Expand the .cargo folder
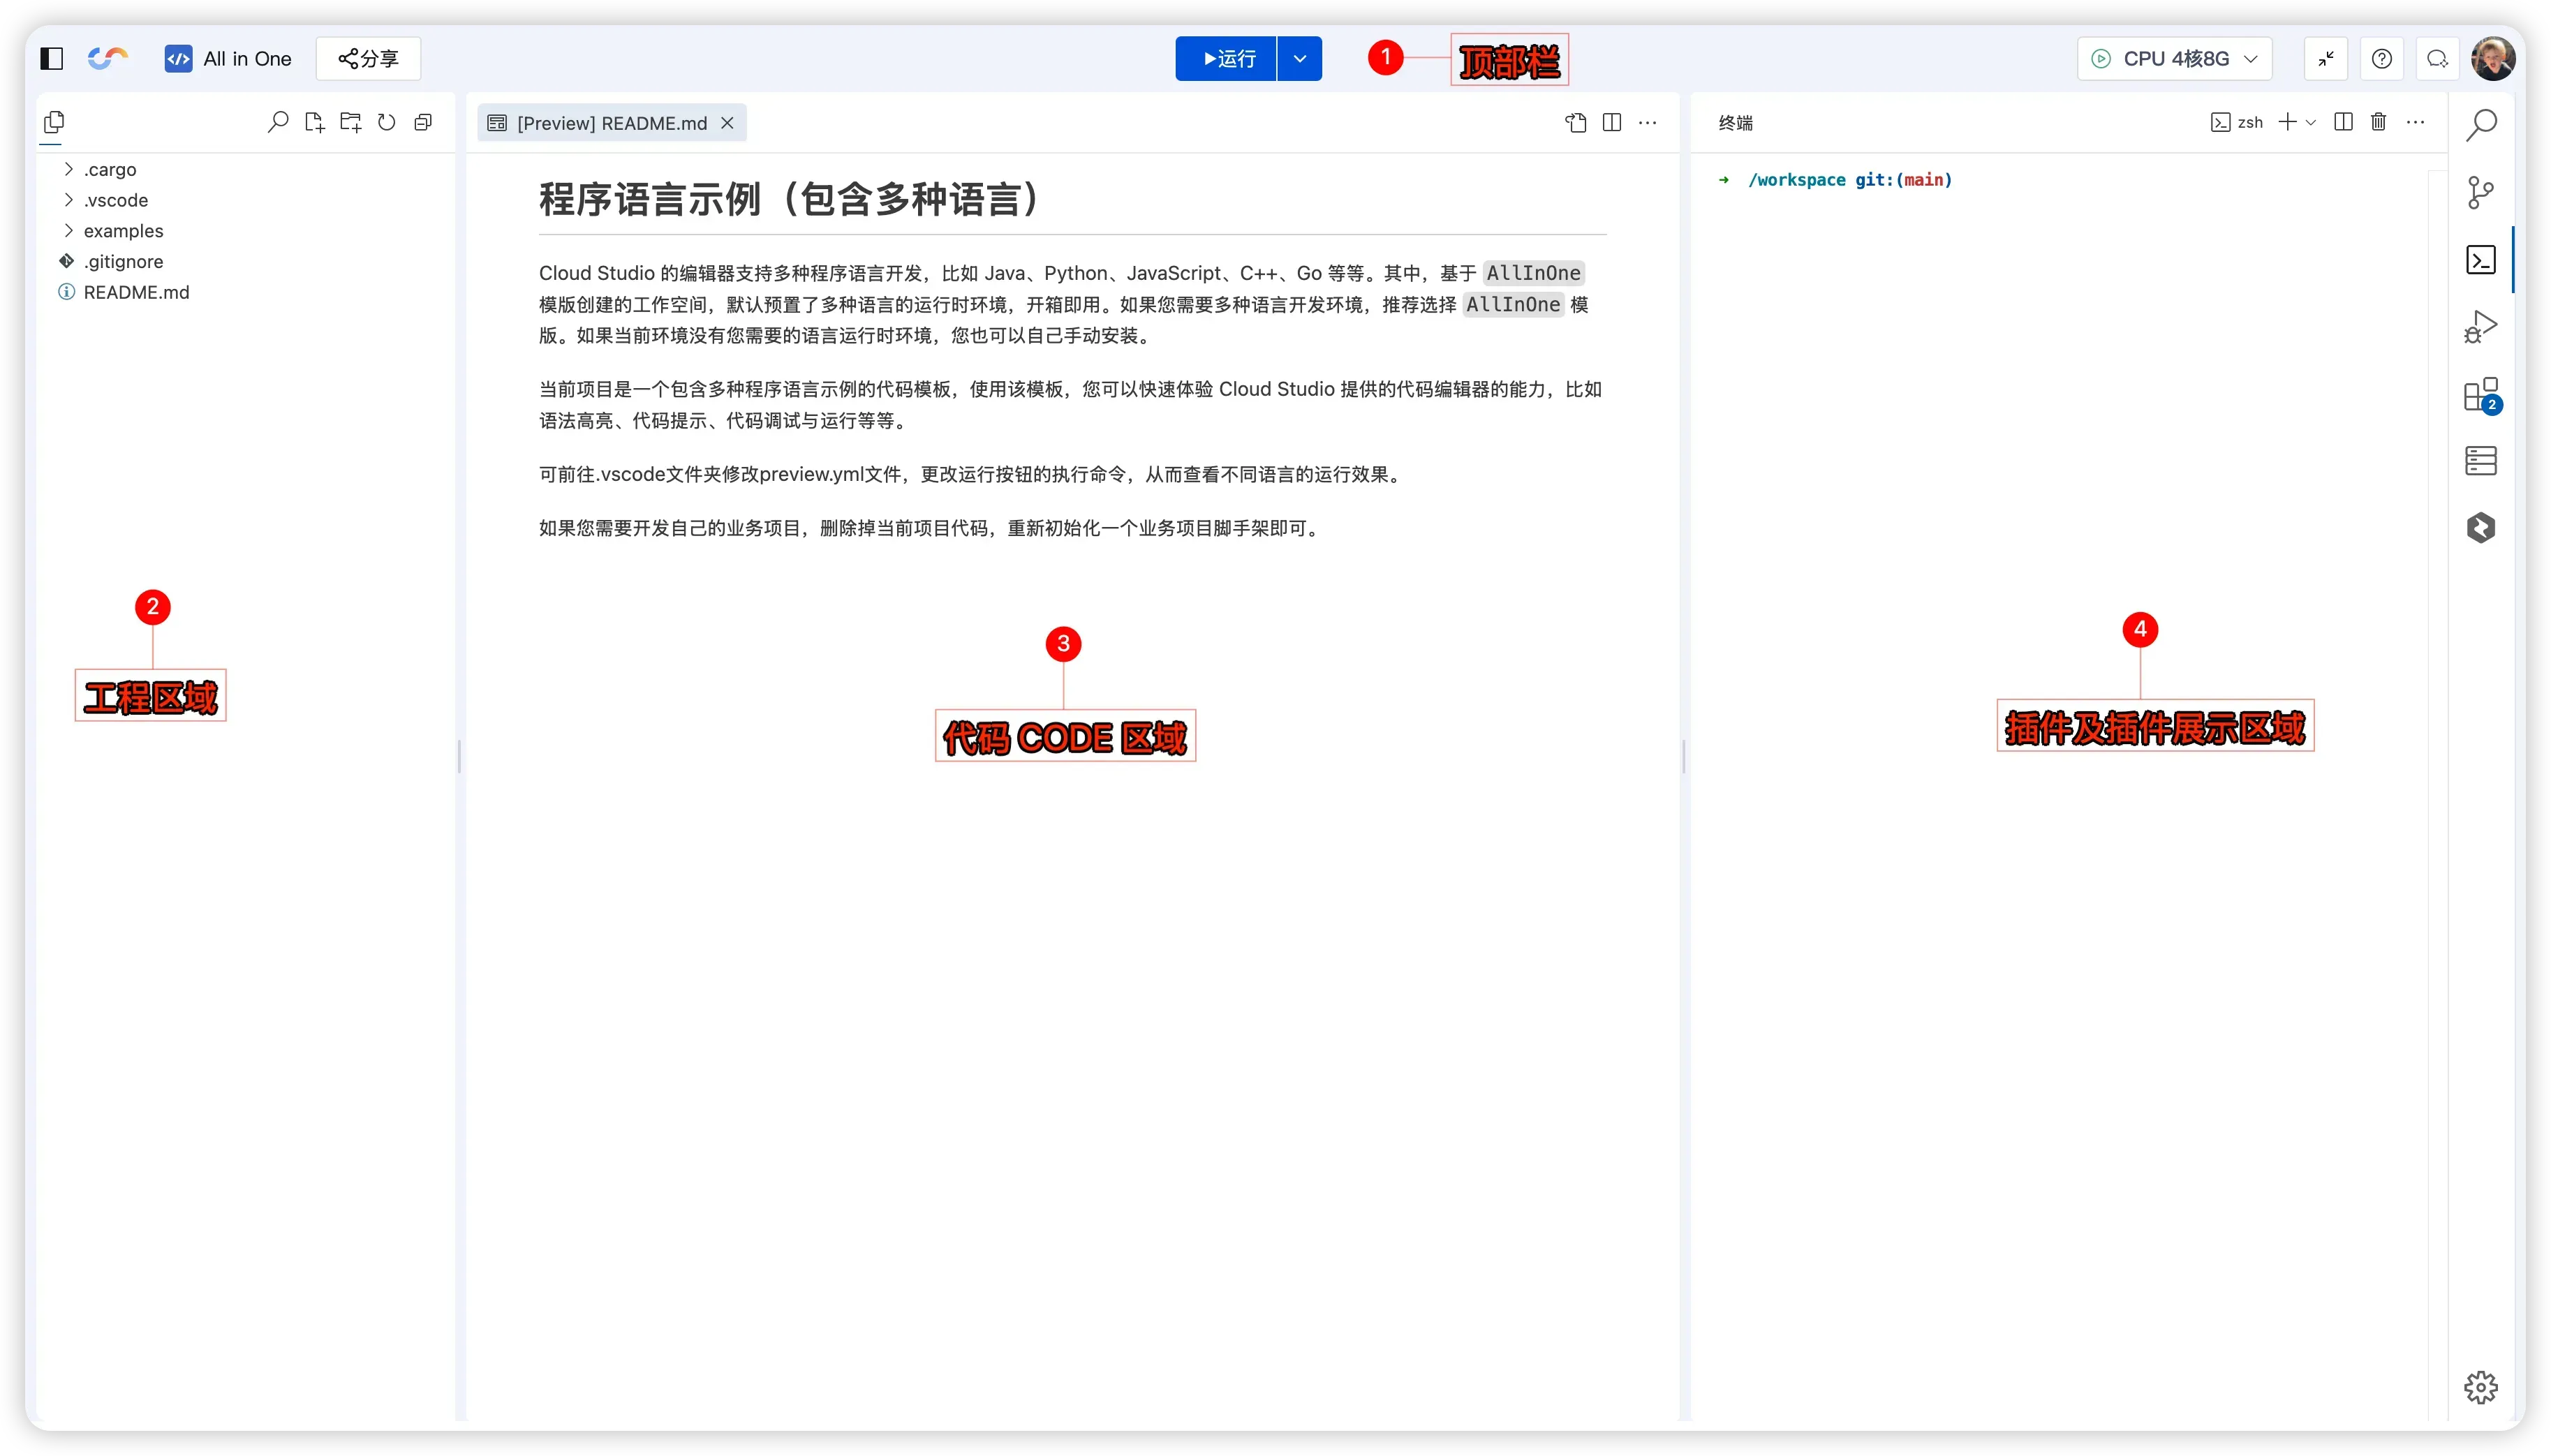2551x1456 pixels. pyautogui.click(x=110, y=169)
